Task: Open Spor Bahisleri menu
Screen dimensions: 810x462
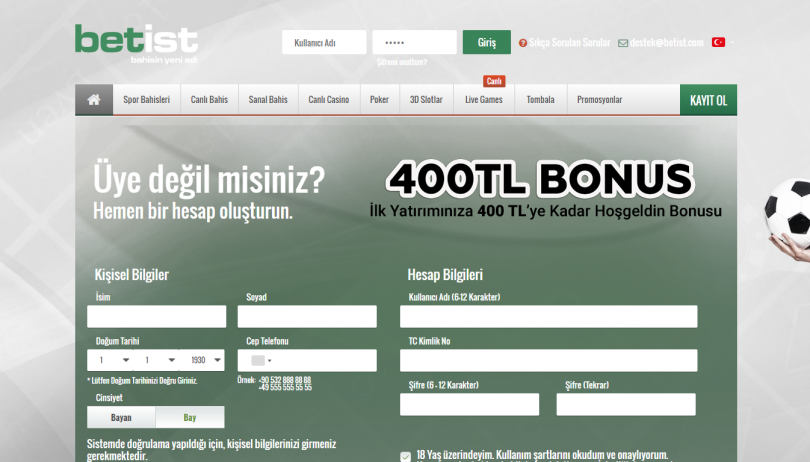Action: [147, 100]
